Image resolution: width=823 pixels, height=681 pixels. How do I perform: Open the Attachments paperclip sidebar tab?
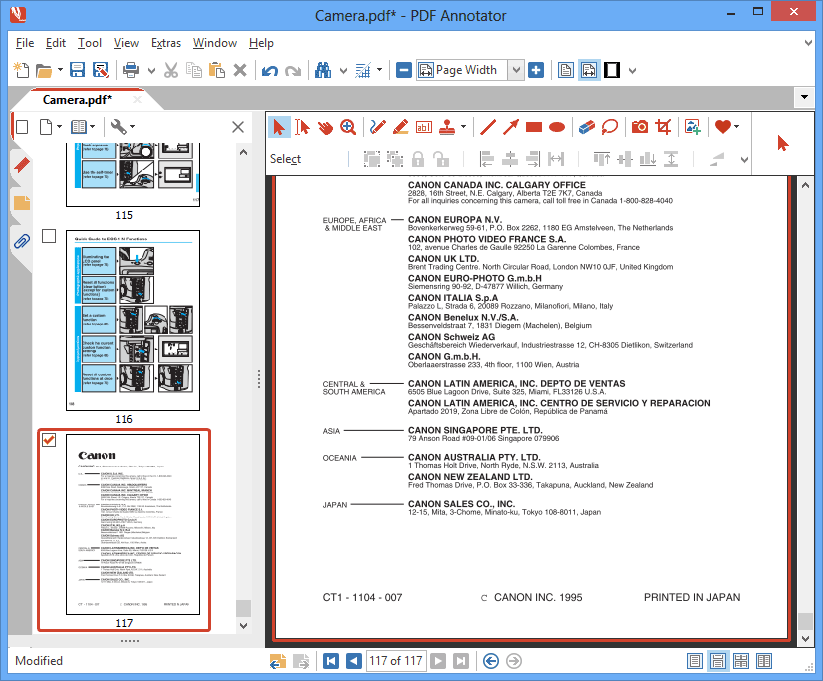point(21,241)
